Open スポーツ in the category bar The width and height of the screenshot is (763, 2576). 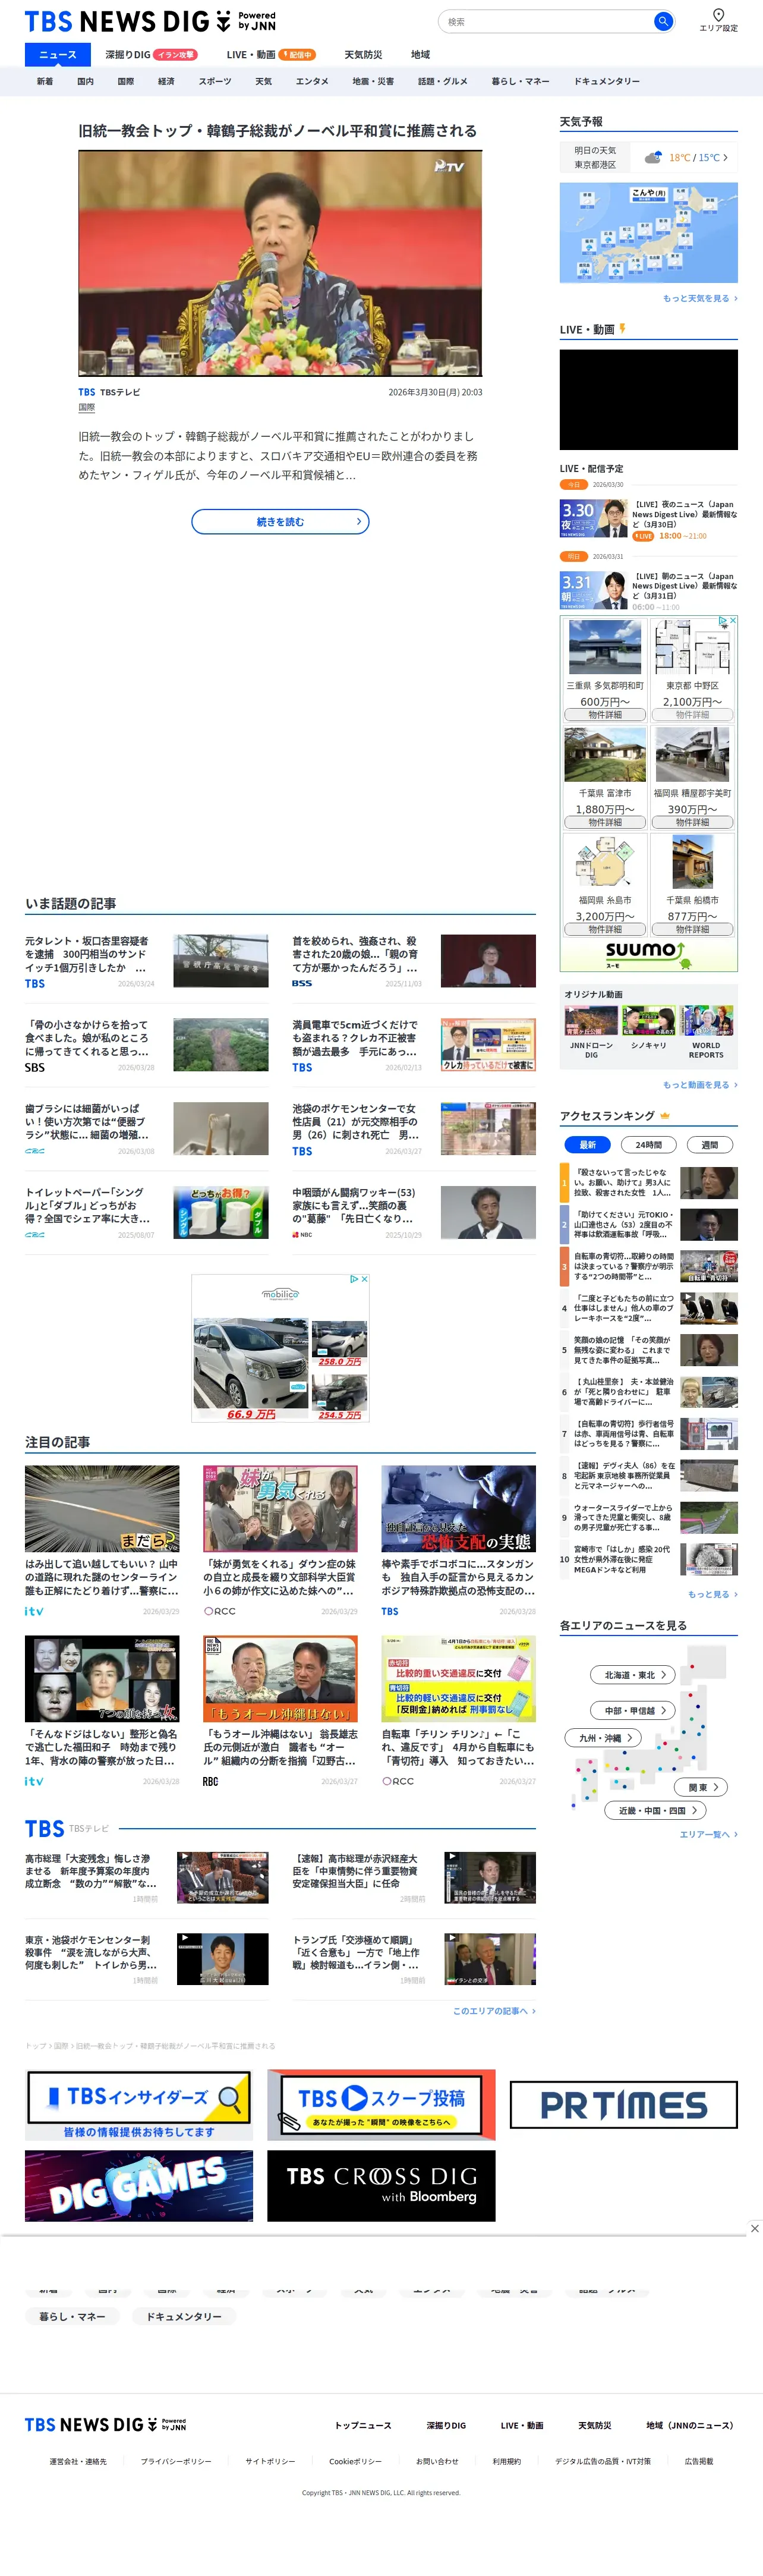(x=215, y=81)
